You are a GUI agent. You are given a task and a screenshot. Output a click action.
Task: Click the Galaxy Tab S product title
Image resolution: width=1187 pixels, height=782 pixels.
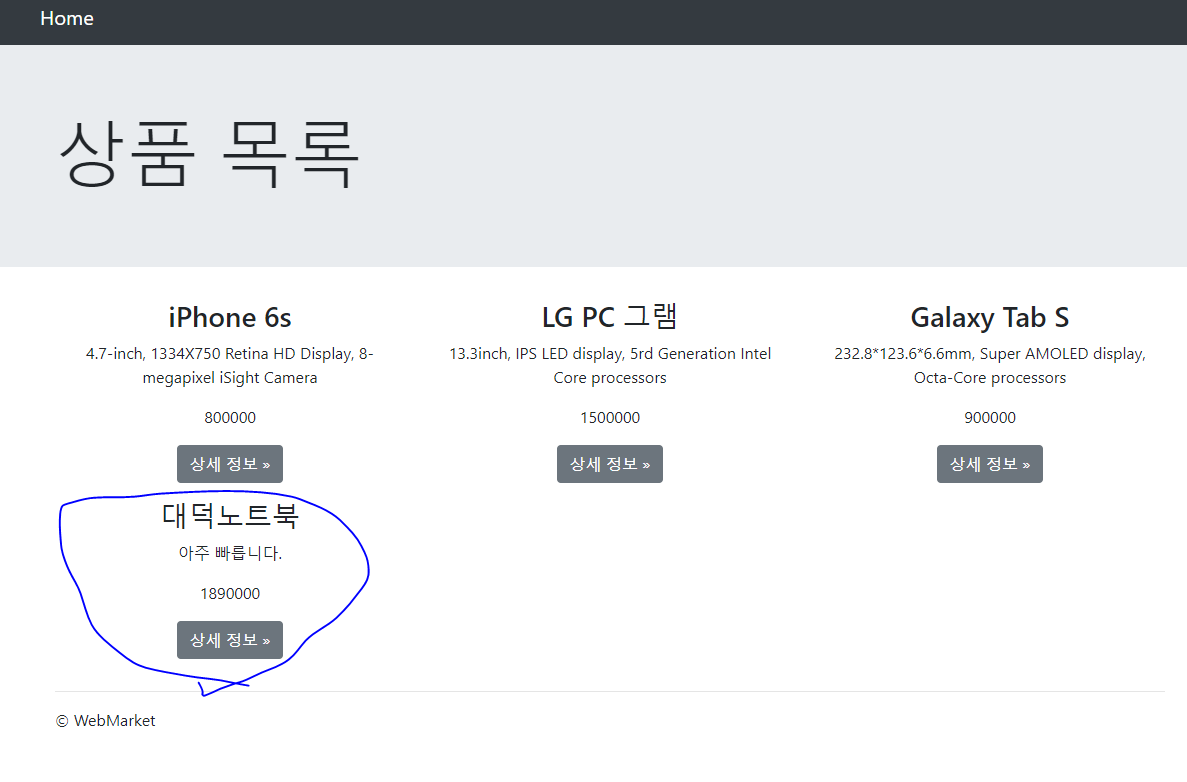point(990,317)
